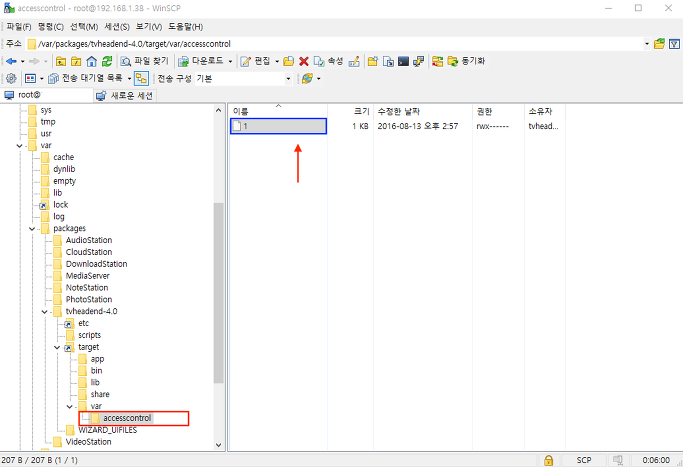Go to the home directory icon
Image resolution: width=683 pixels, height=467 pixels.
91,61
